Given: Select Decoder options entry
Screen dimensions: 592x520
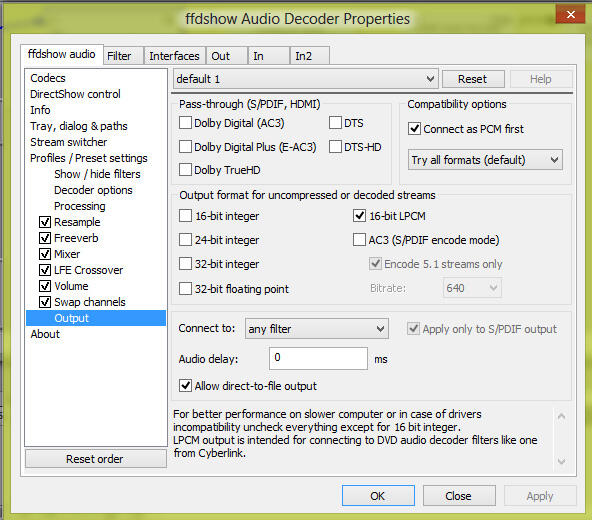Looking at the screenshot, I should coord(93,190).
